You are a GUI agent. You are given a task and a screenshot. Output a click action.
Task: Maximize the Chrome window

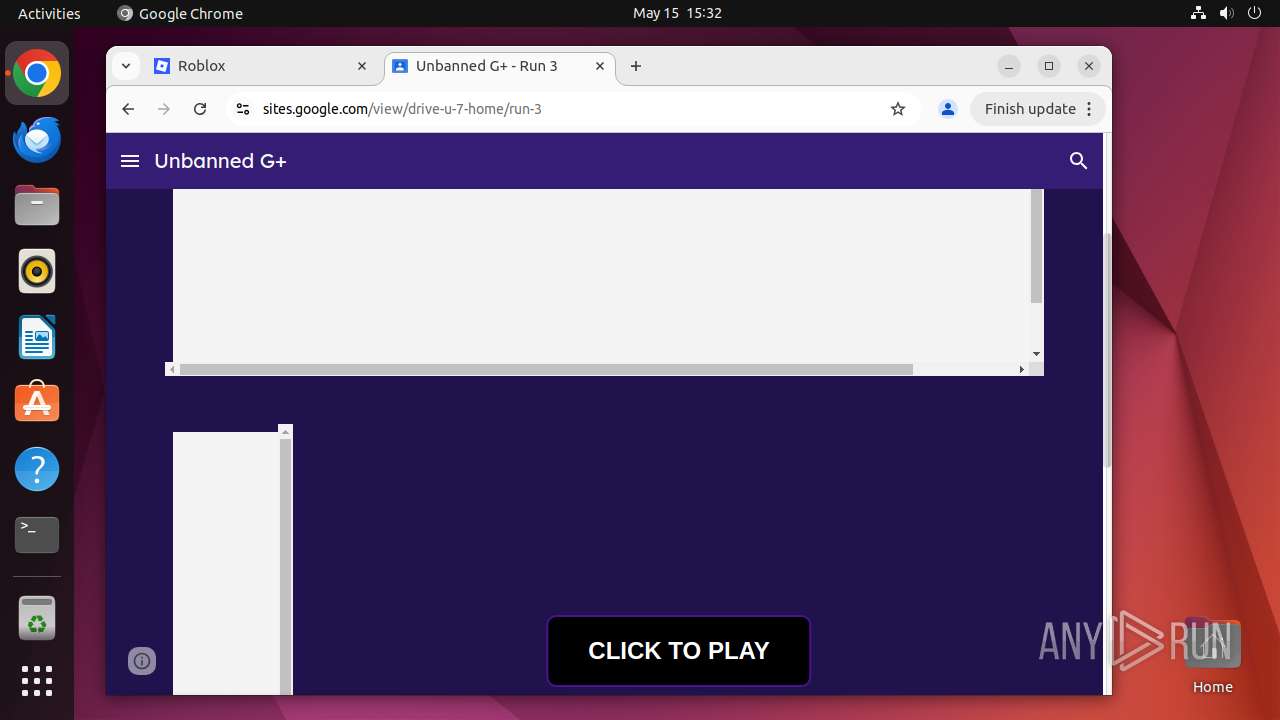click(x=1049, y=66)
